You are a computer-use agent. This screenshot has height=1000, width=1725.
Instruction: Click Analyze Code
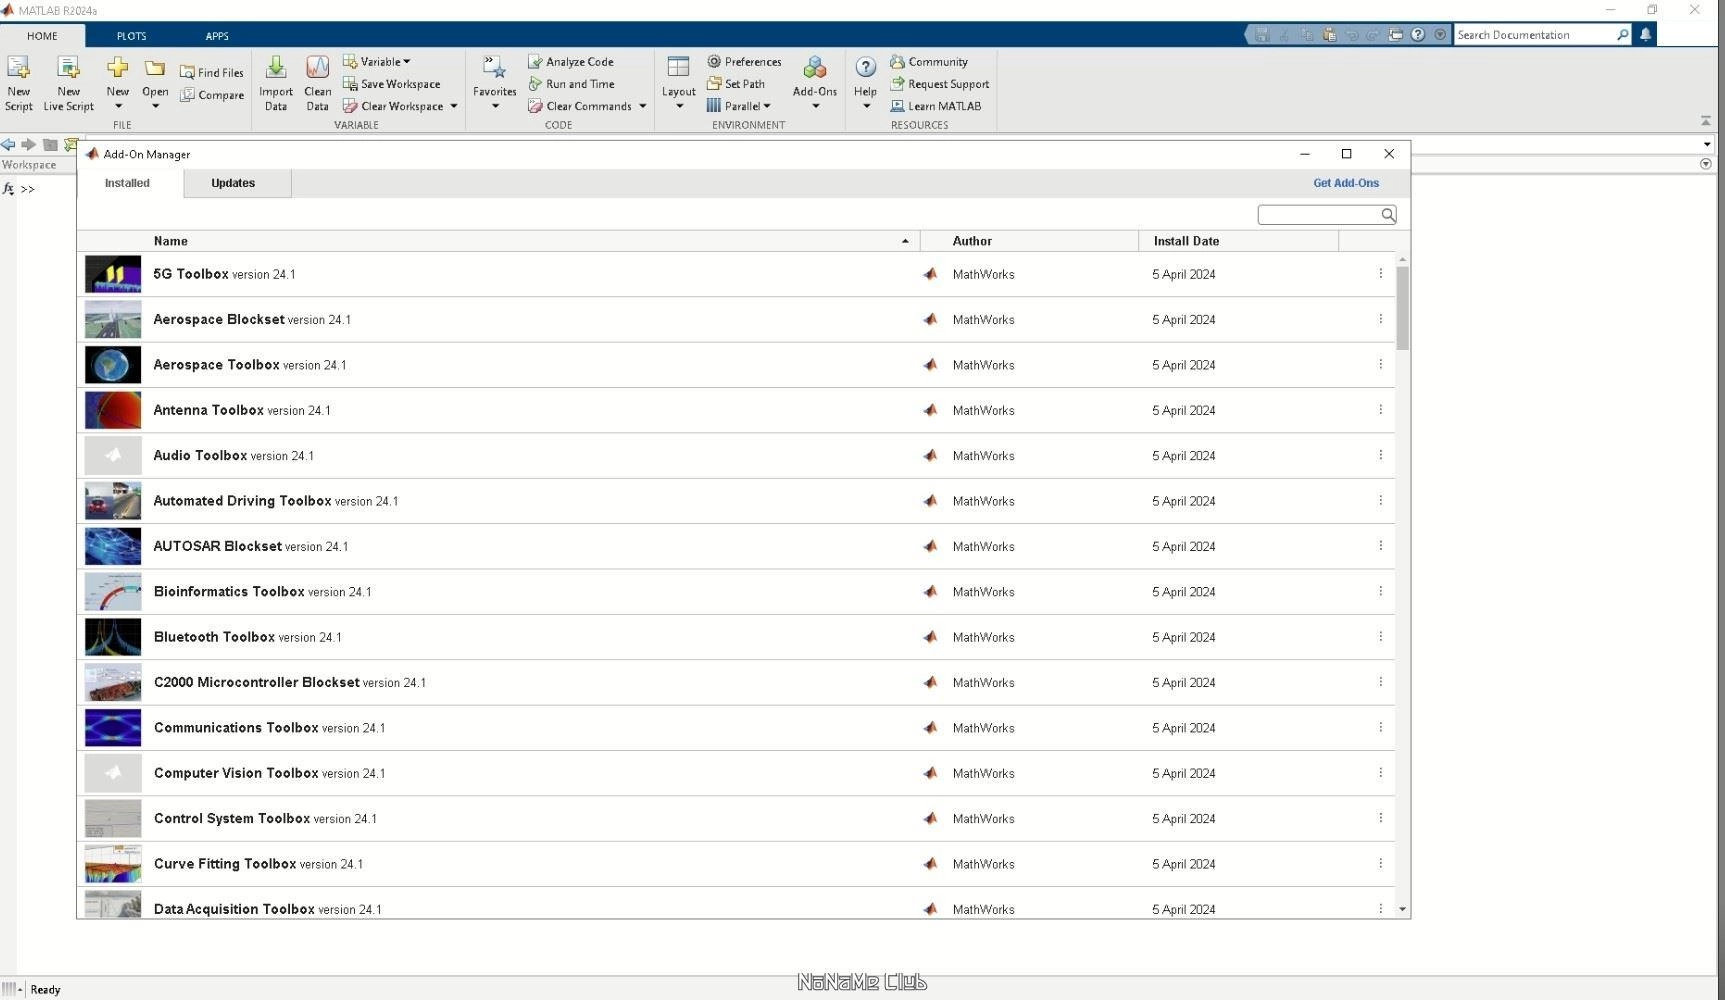(571, 62)
